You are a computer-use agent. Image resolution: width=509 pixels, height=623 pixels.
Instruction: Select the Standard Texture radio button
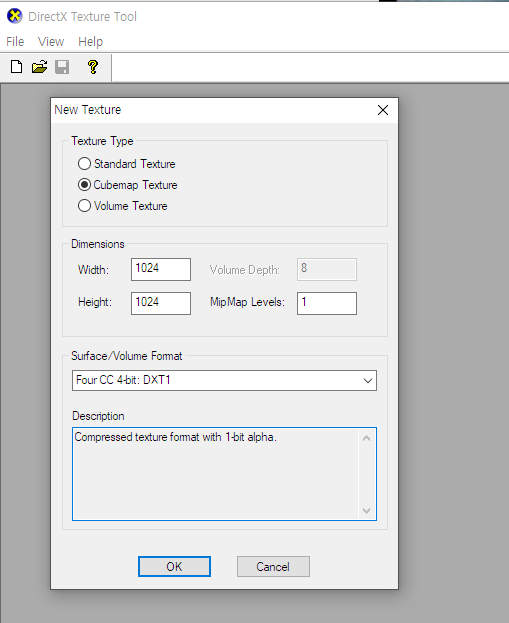pyautogui.click(x=84, y=164)
